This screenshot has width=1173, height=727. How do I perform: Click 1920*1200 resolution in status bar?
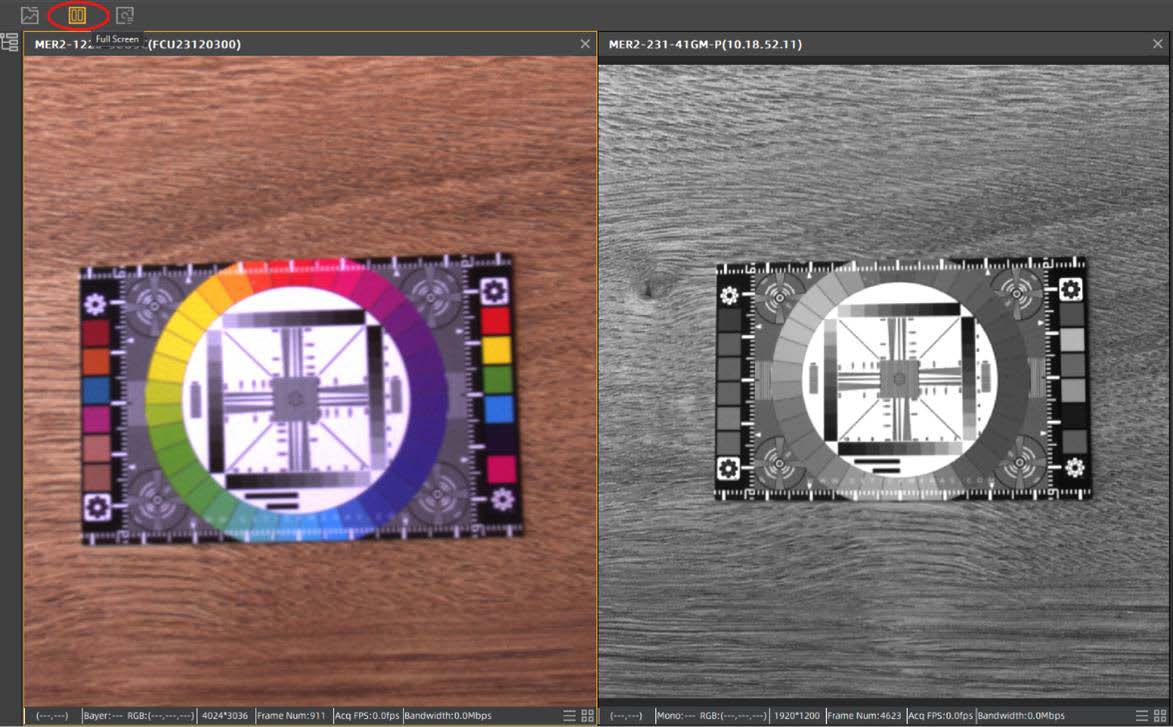point(799,716)
